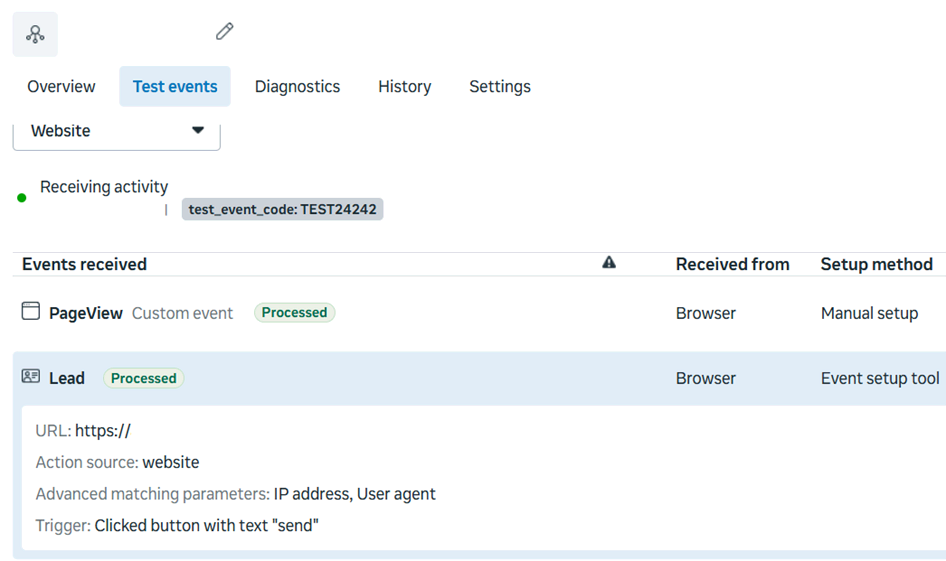The image size is (946, 561).
Task: Click the https:// URL in Lead details
Action: click(103, 431)
